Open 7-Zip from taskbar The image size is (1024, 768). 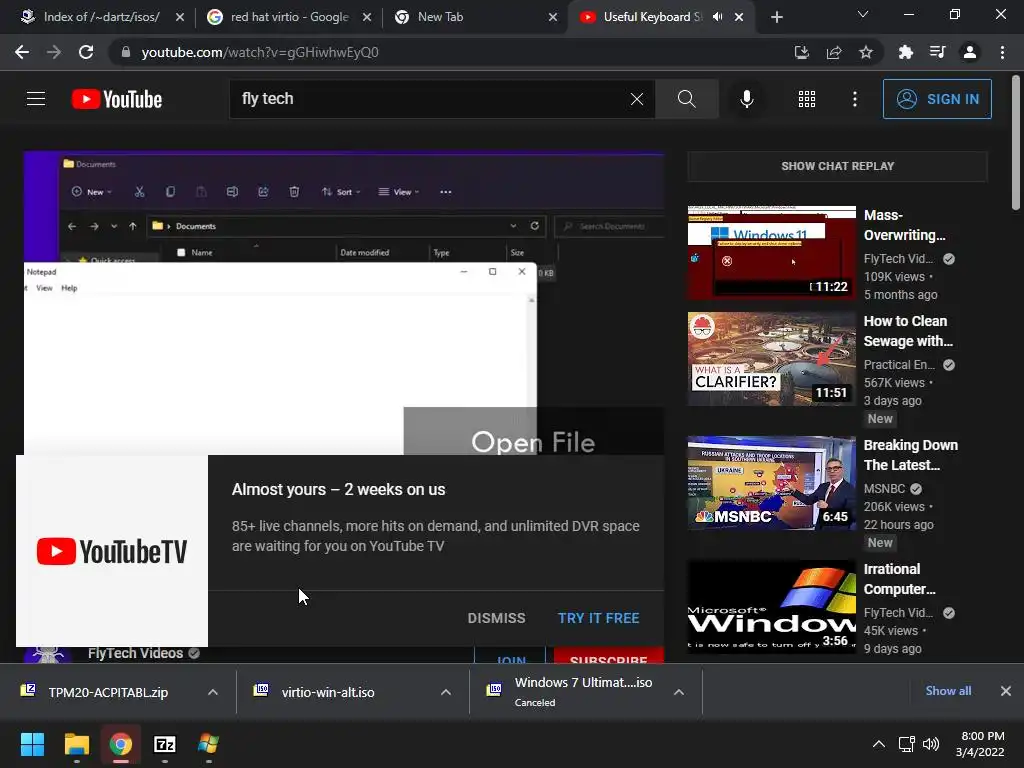click(x=165, y=744)
